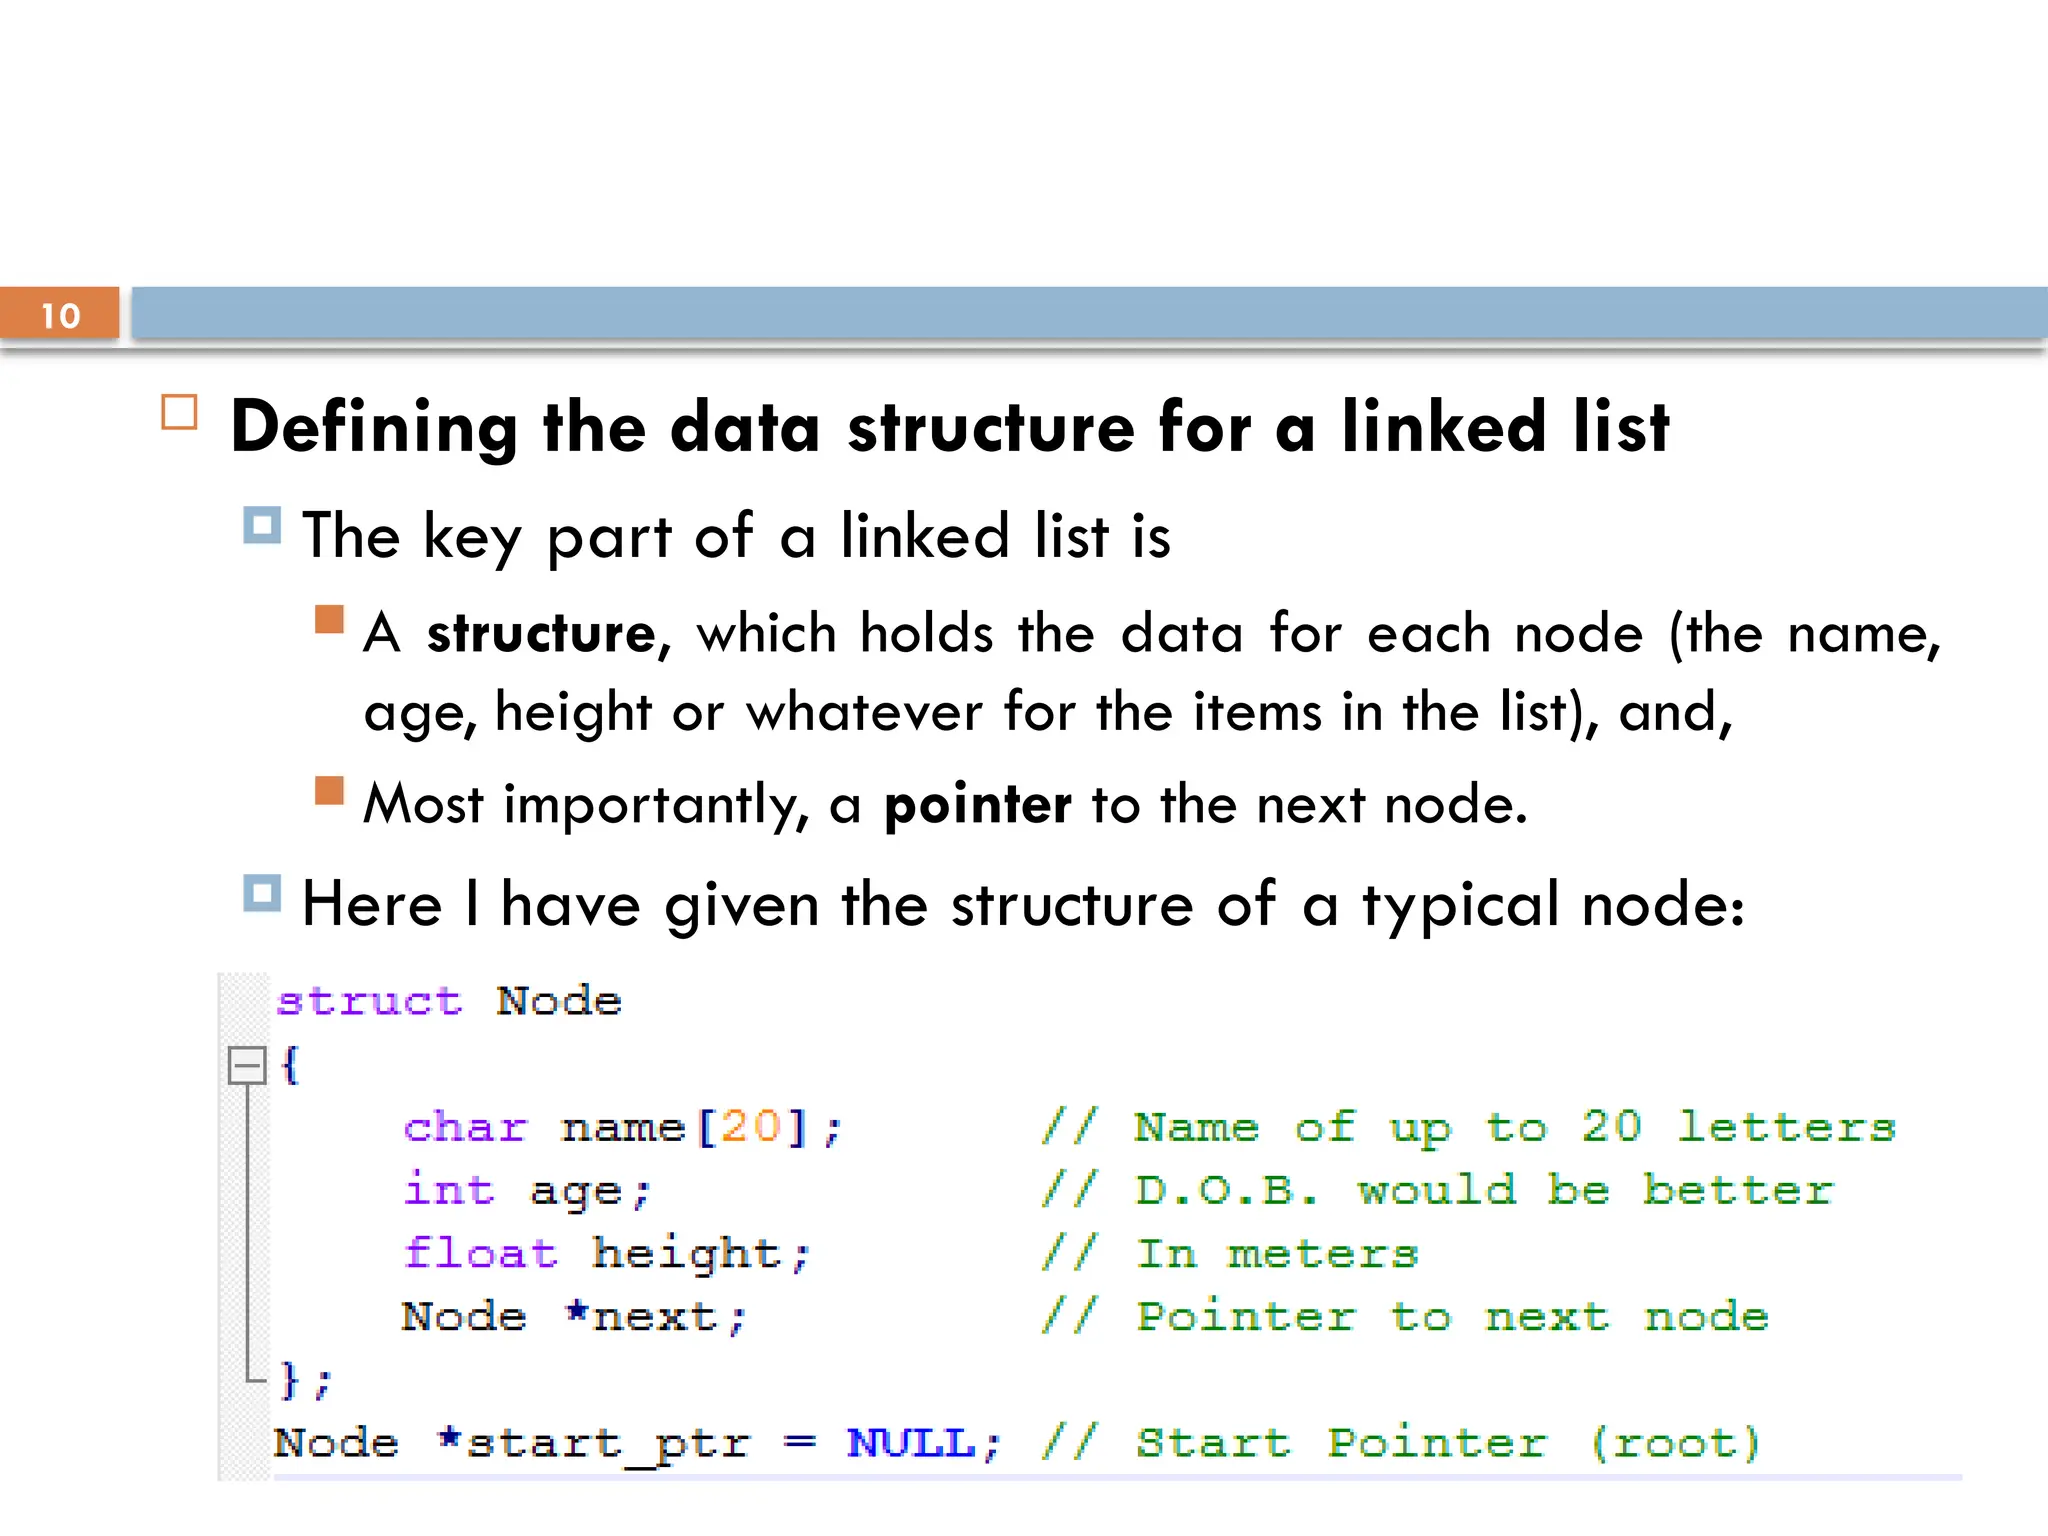Click the slide number 10 badge
This screenshot has width=2048, height=1536.
click(60, 314)
